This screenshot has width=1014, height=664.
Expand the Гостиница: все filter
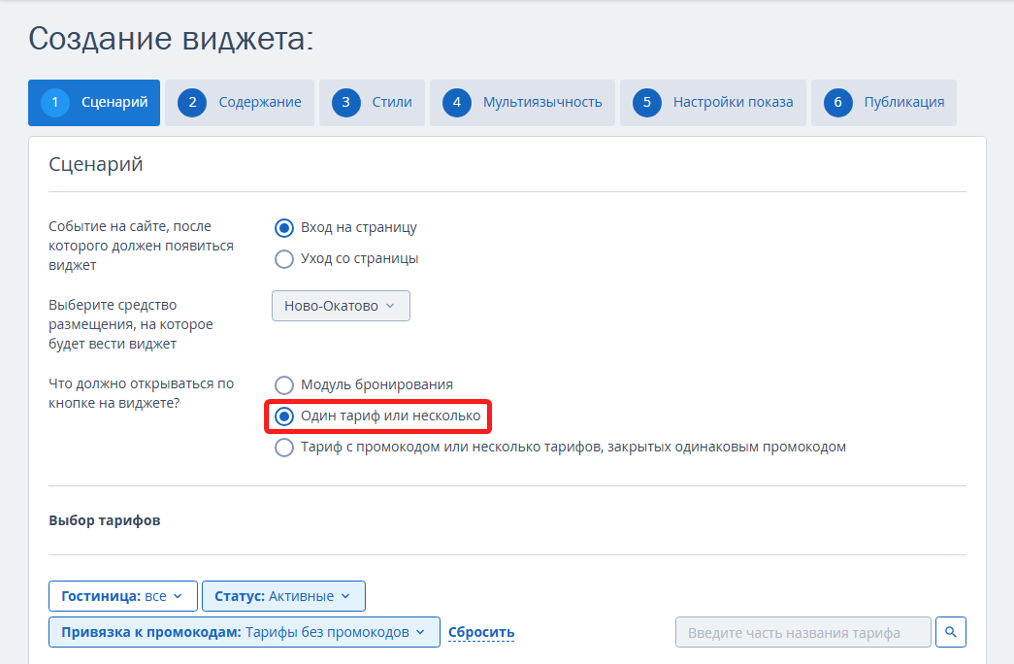123,596
